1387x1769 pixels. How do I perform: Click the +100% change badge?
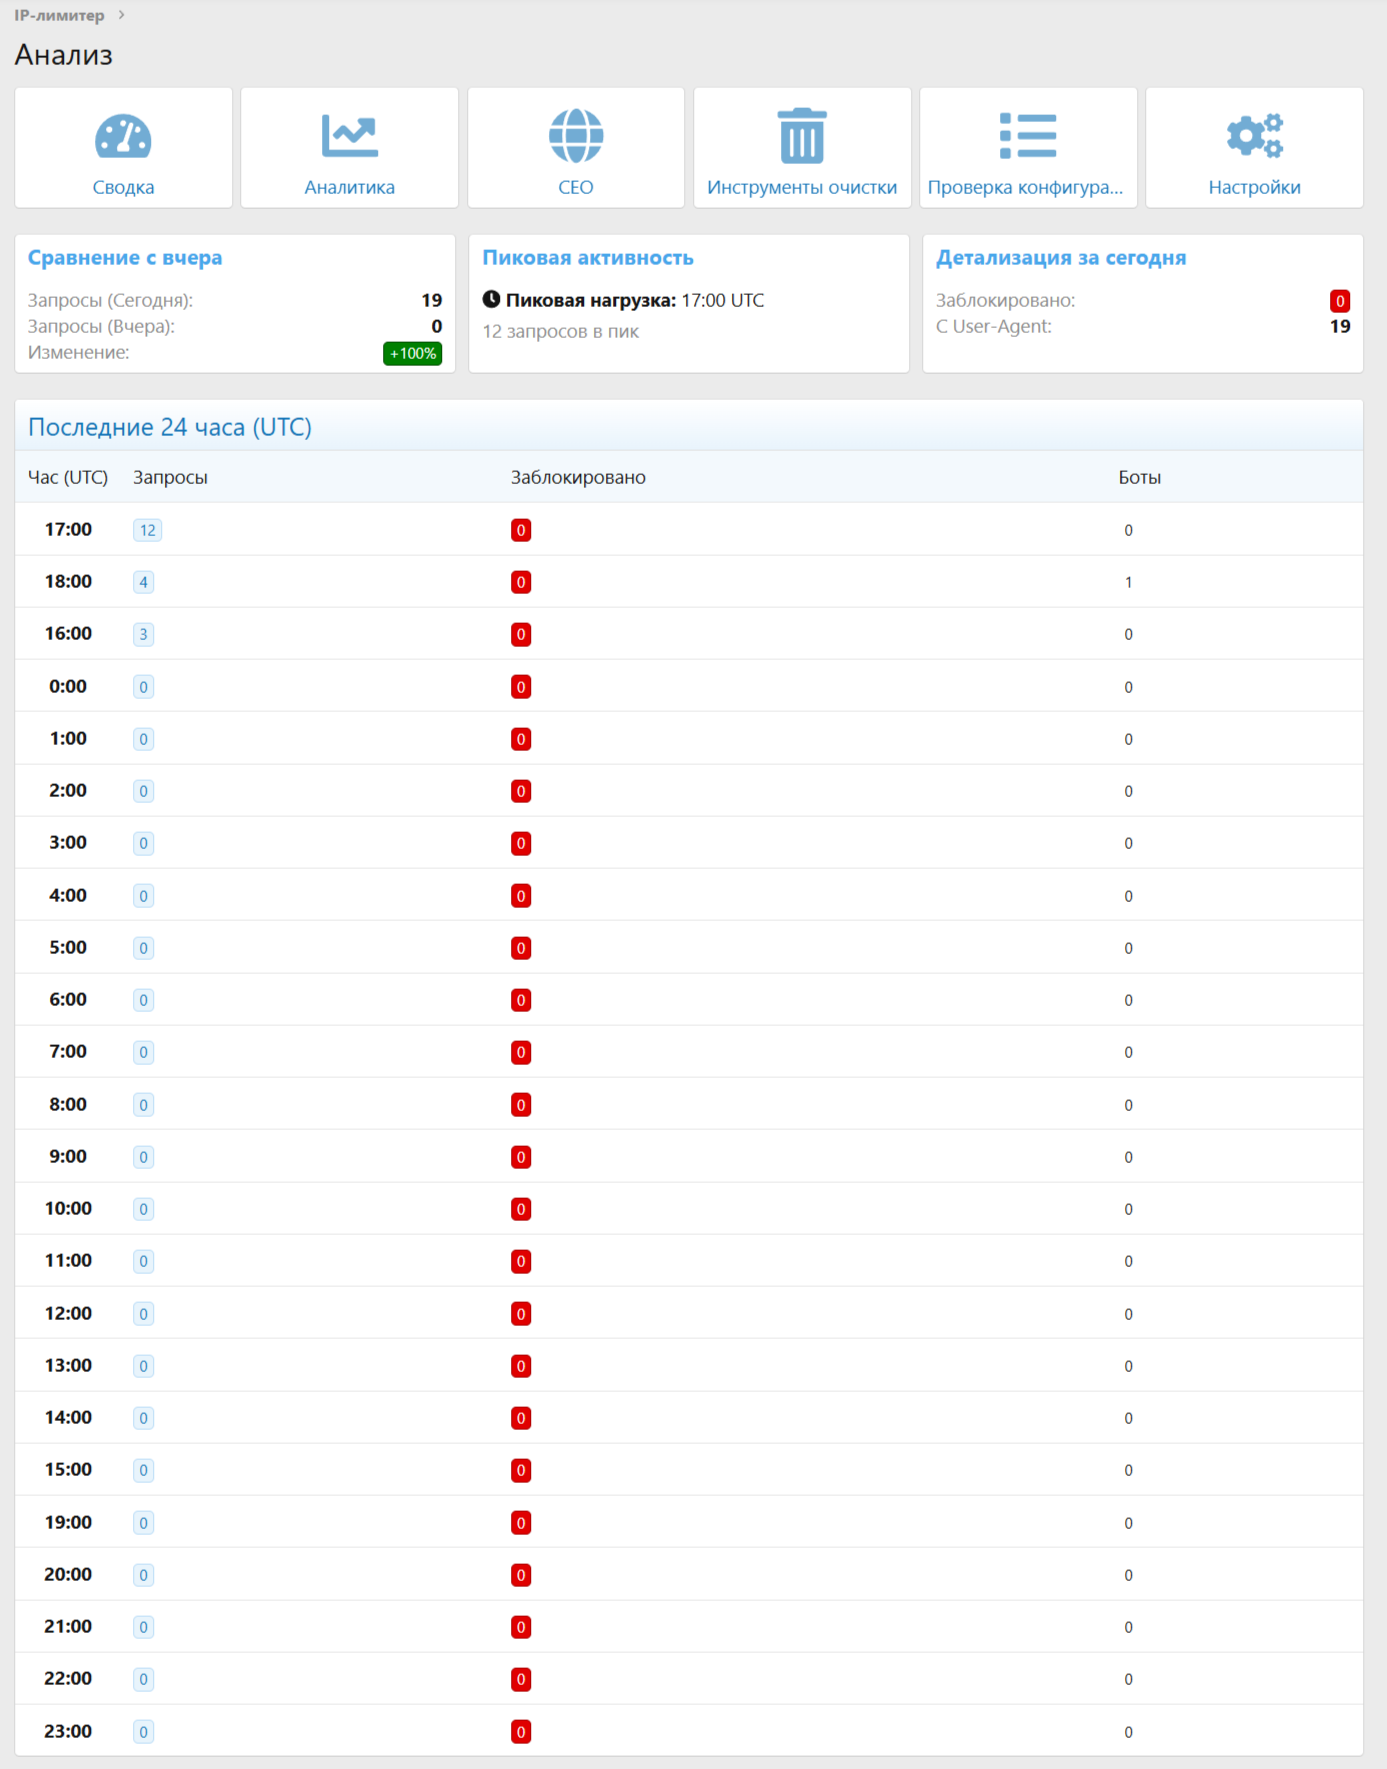(412, 353)
